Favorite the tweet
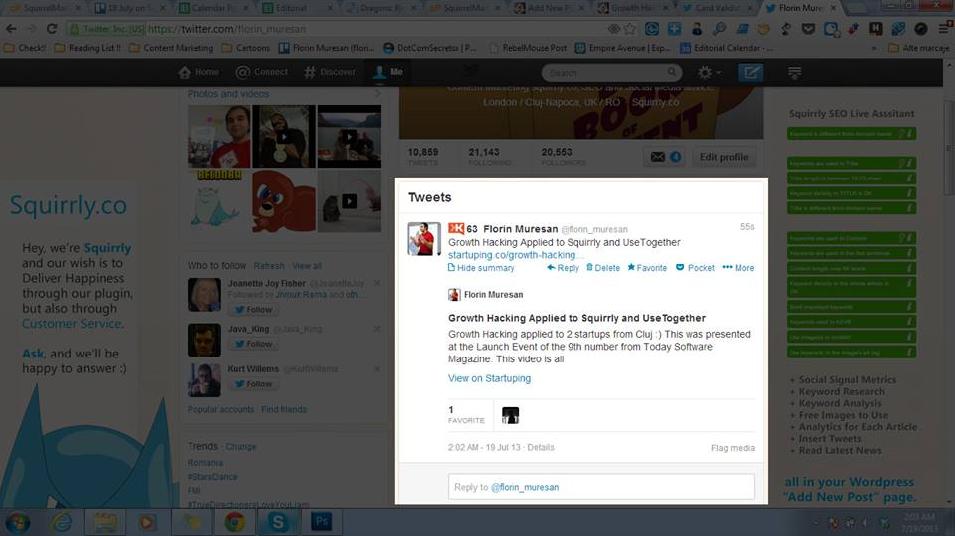 point(647,268)
